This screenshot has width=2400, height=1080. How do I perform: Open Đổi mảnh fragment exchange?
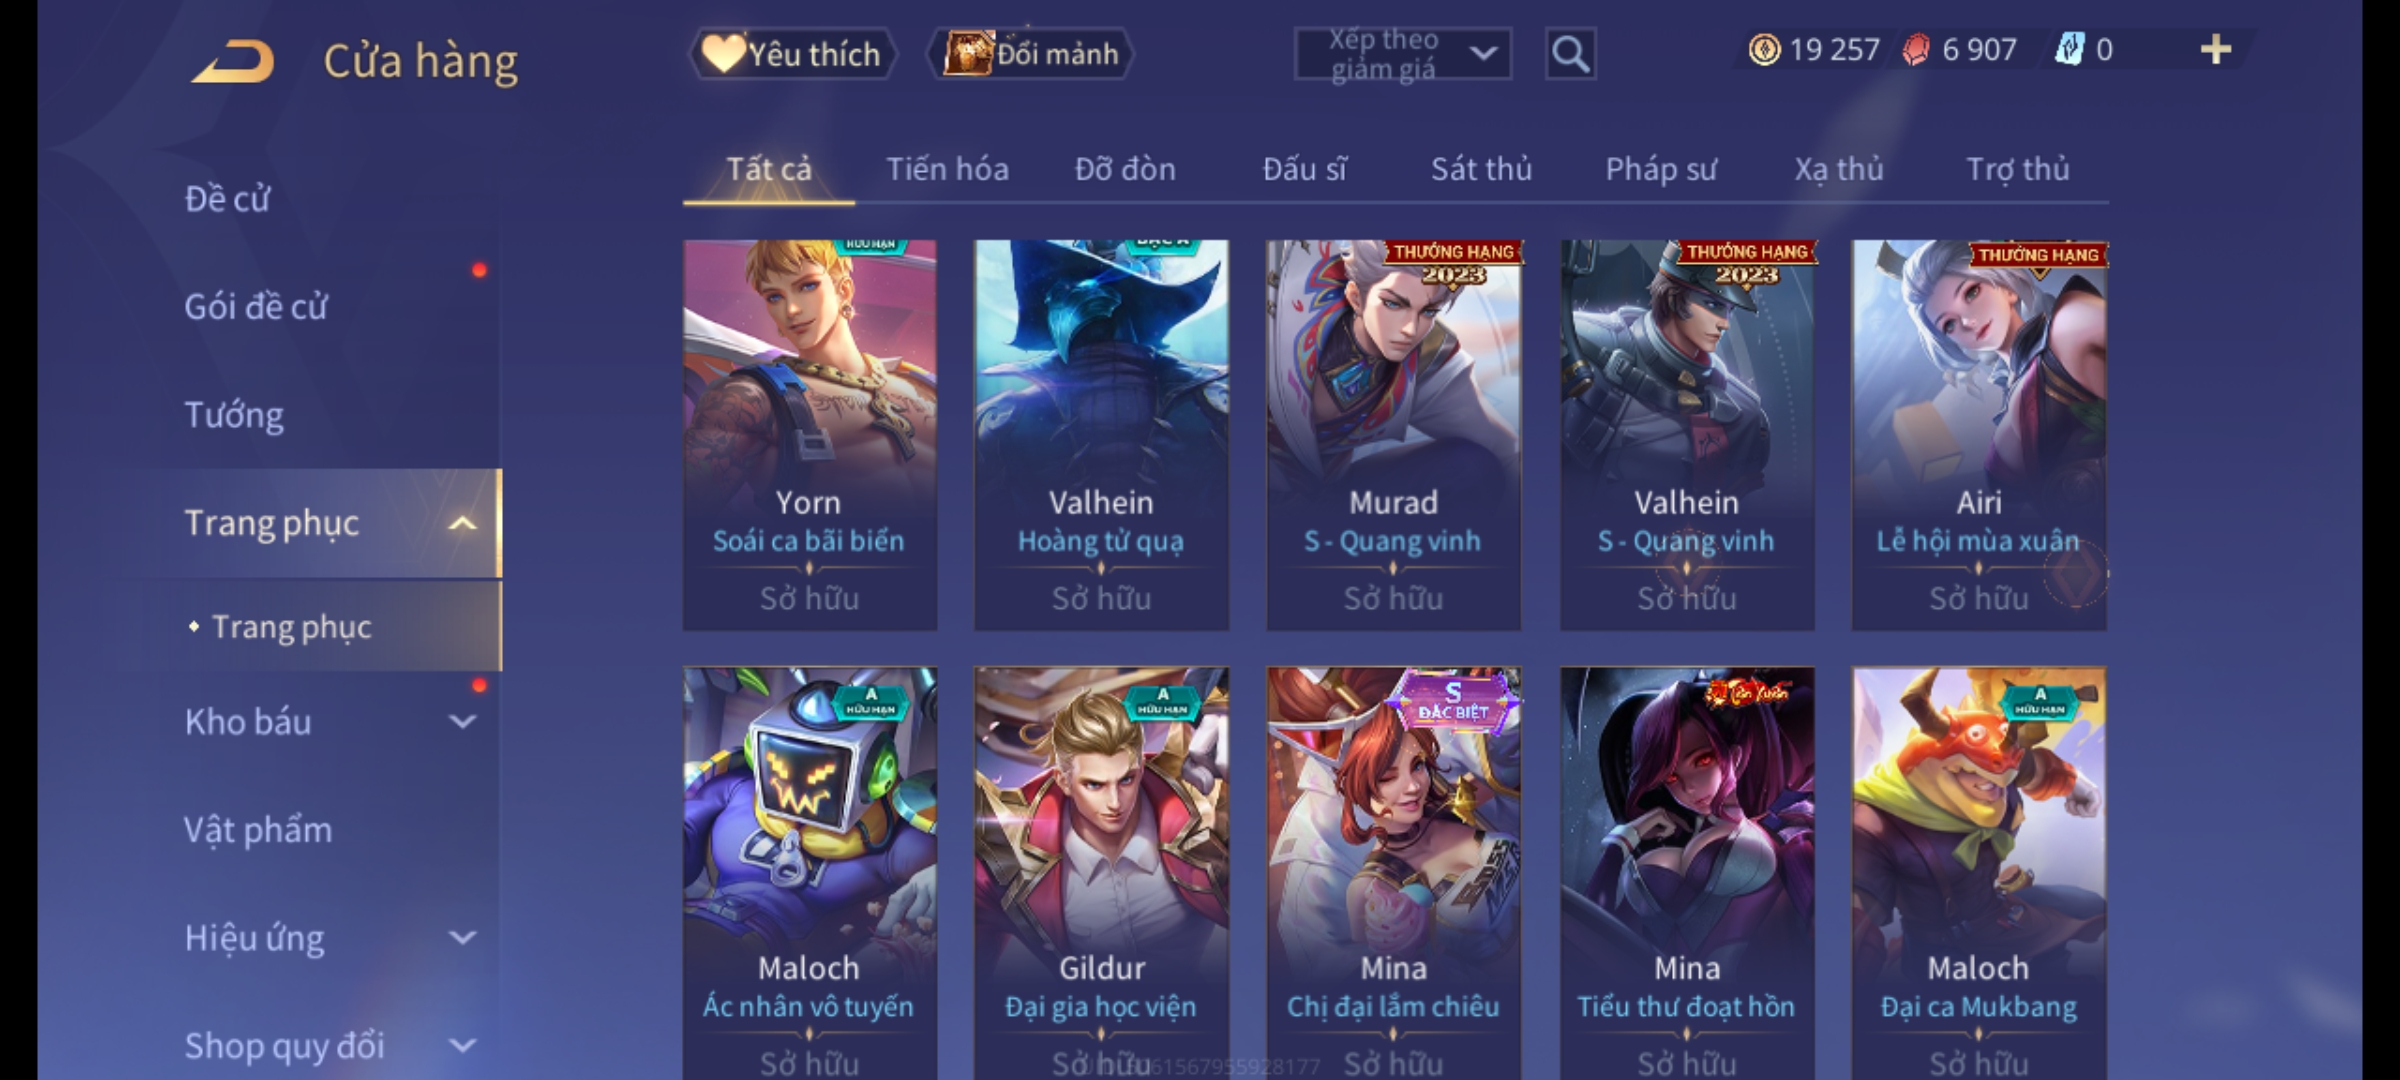1030,54
